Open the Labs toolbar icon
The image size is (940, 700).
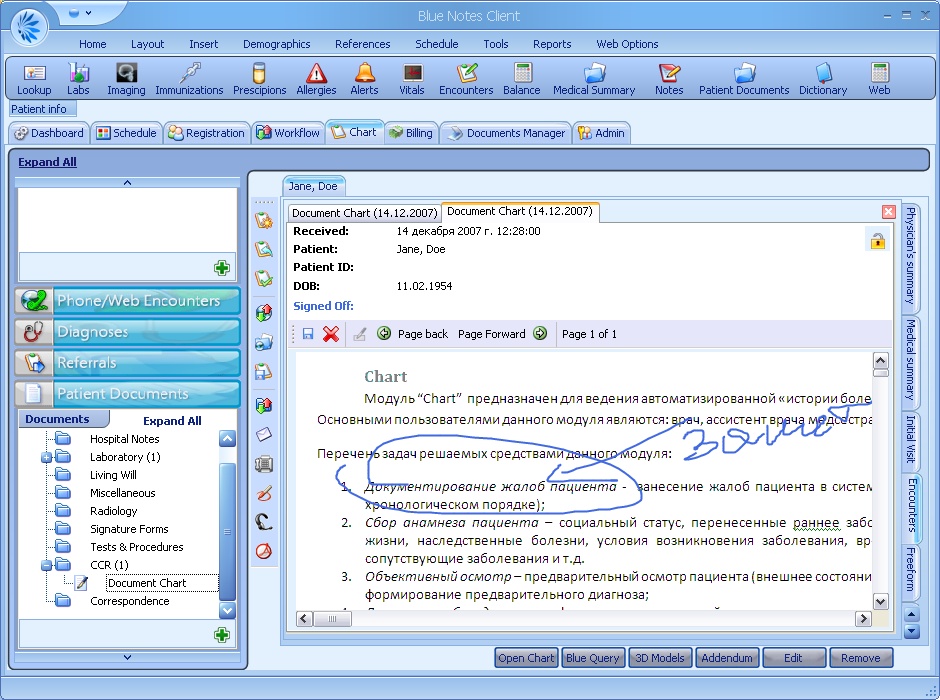78,79
